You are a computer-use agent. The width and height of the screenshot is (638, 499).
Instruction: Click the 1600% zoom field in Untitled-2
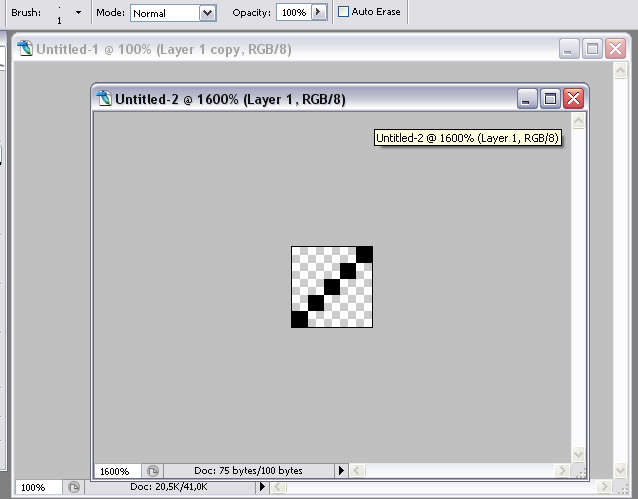click(118, 471)
